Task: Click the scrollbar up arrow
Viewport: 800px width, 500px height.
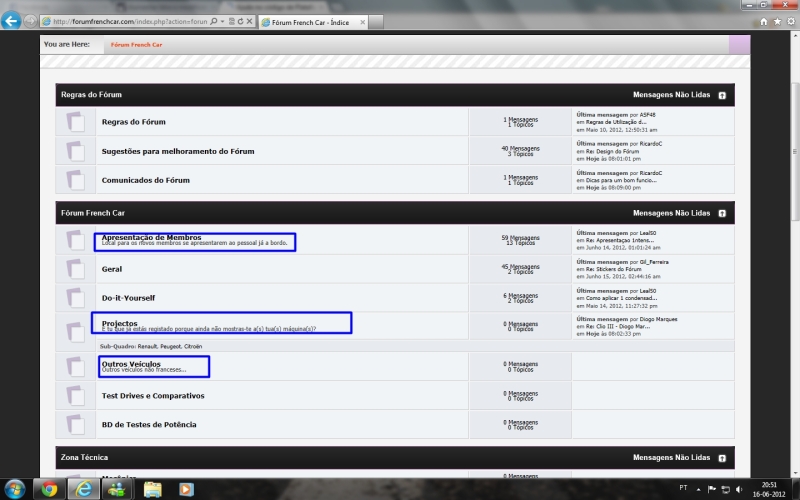Action: 795,36
